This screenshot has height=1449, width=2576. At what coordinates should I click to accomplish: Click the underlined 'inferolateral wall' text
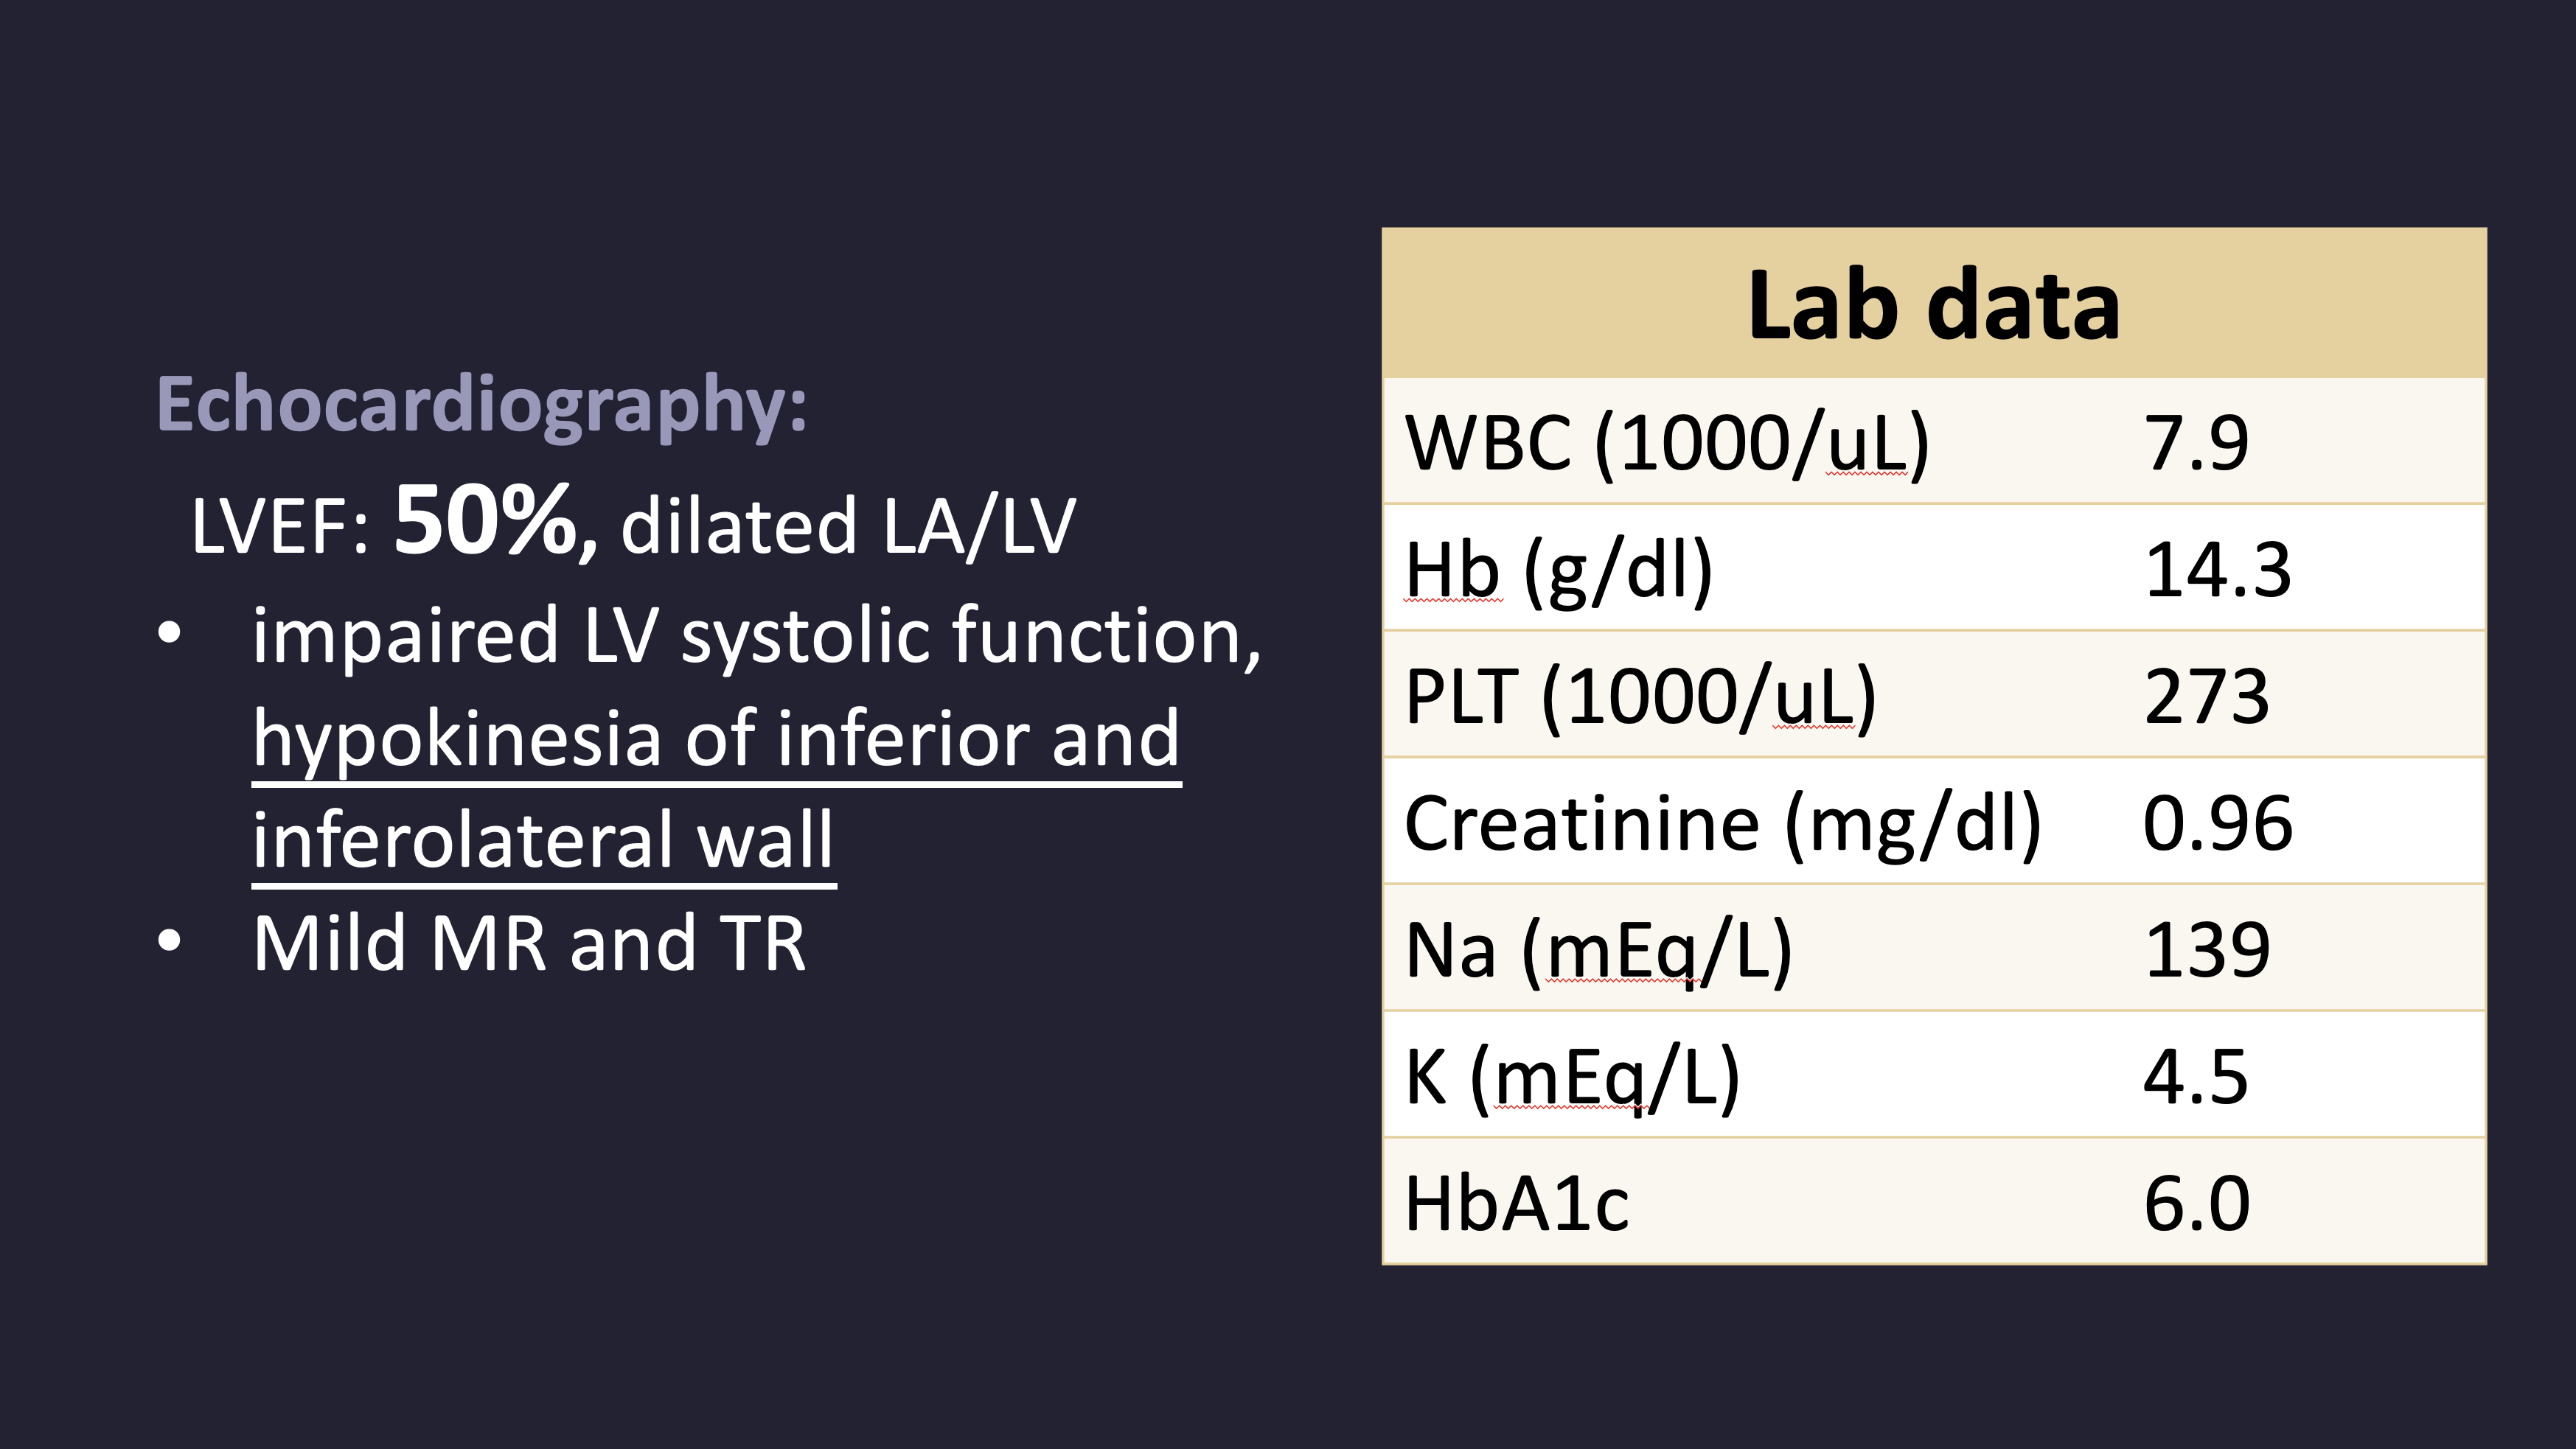coord(543,840)
